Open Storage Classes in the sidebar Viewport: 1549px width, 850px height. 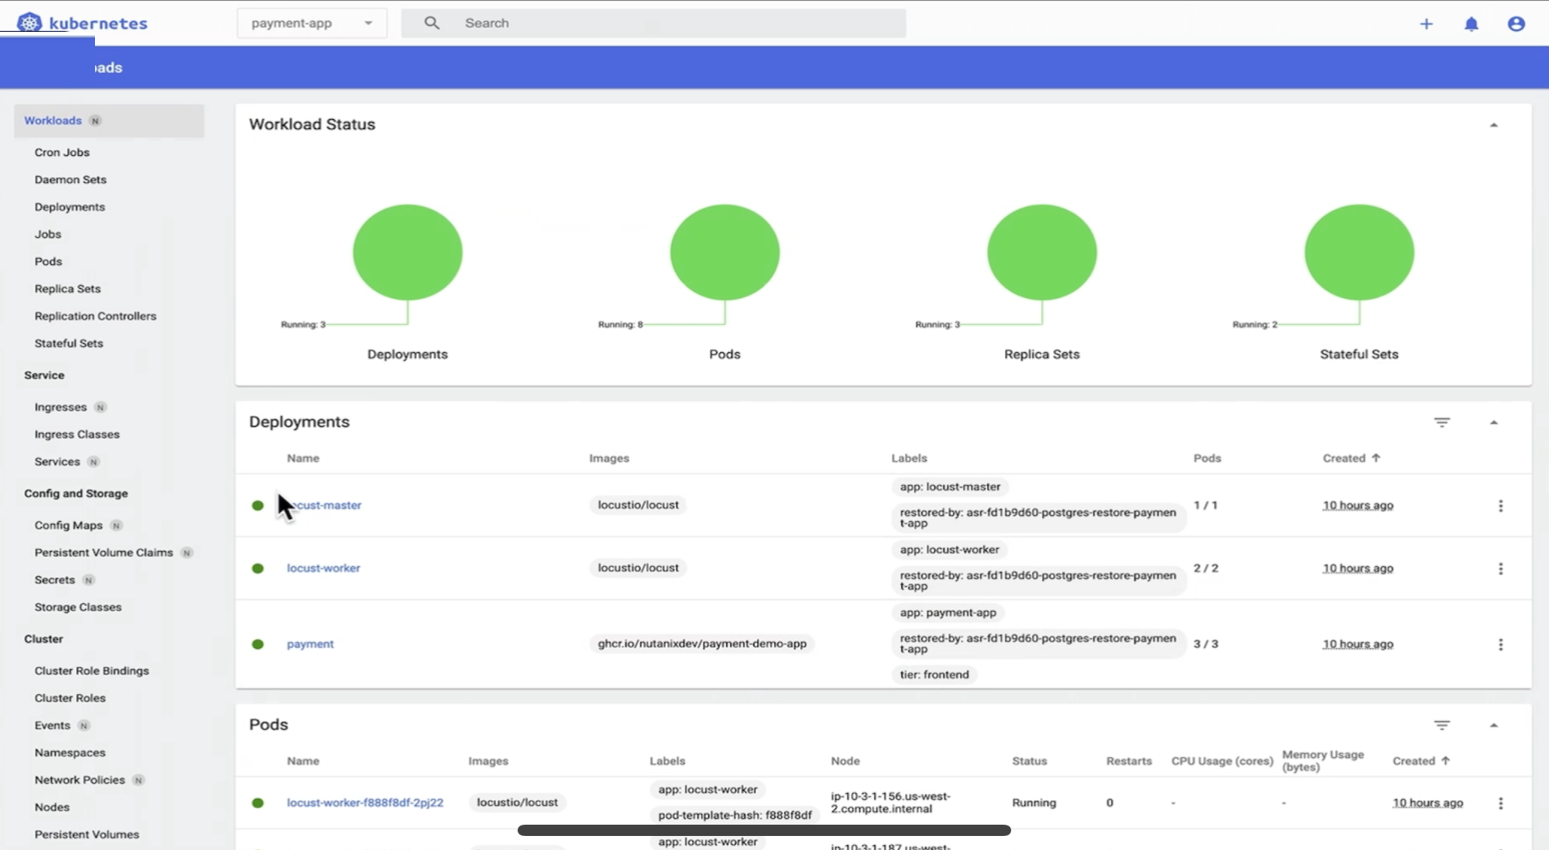[78, 607]
